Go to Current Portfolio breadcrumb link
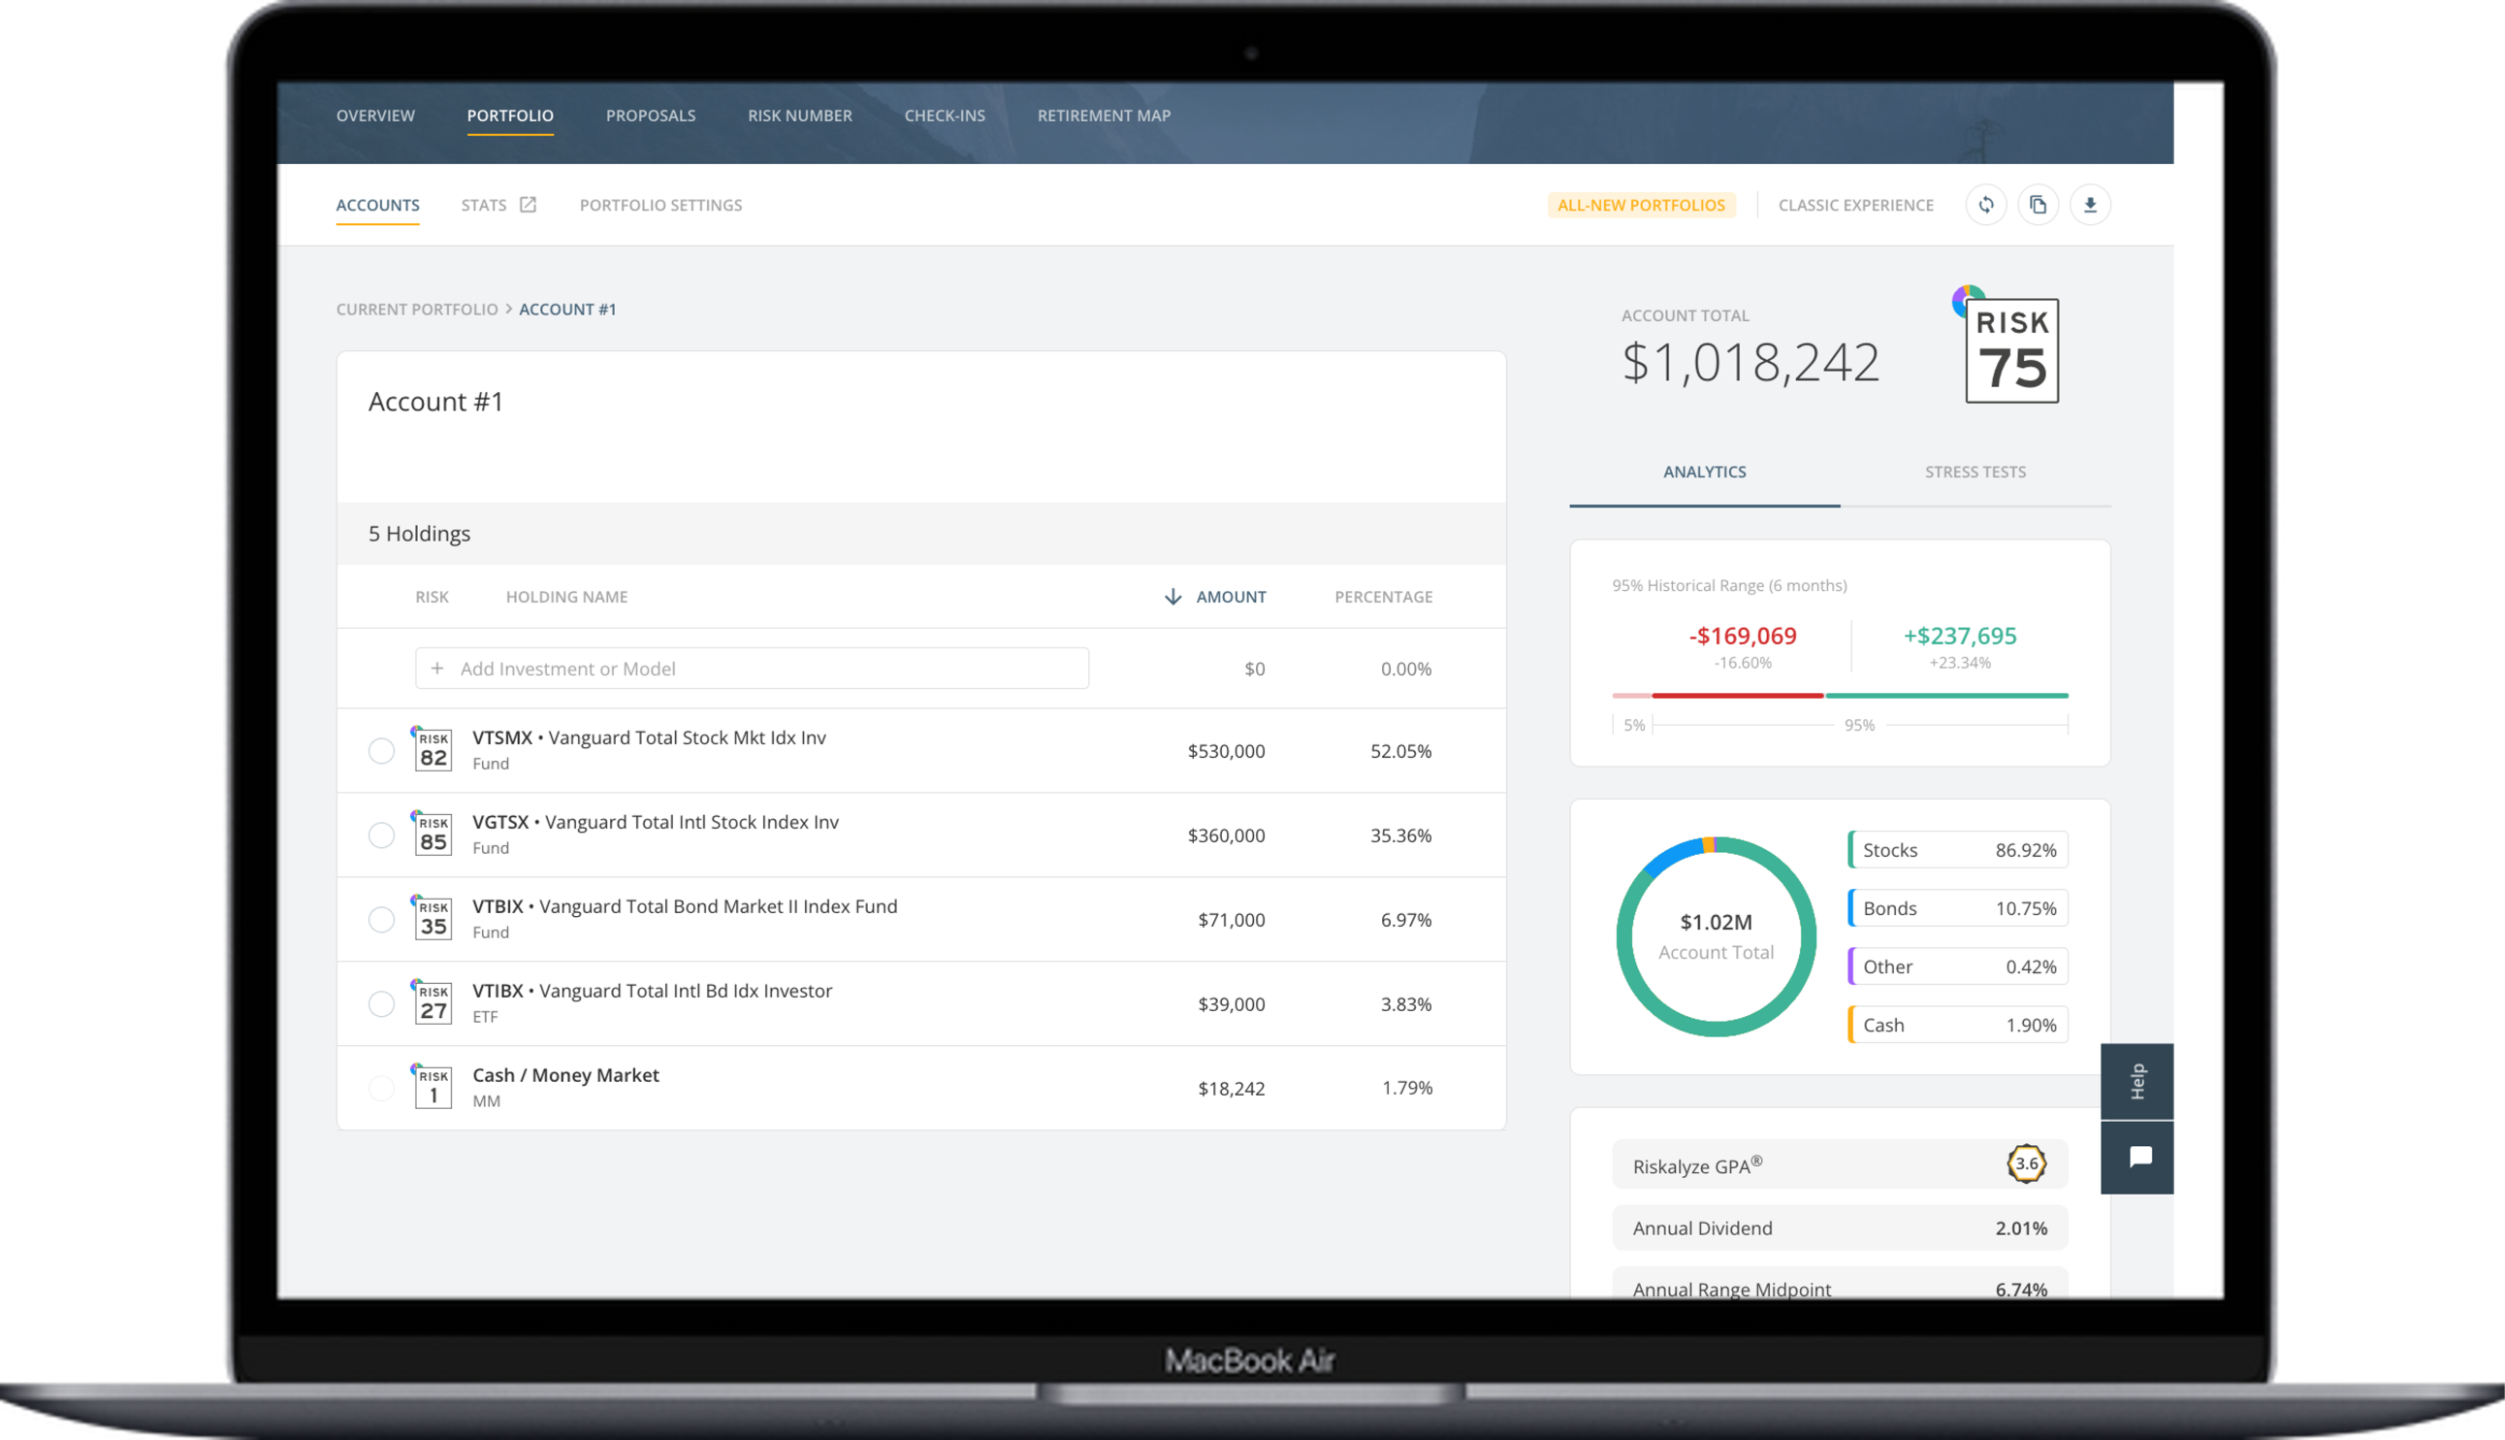Screen dimensions: 2505x1440 416,310
